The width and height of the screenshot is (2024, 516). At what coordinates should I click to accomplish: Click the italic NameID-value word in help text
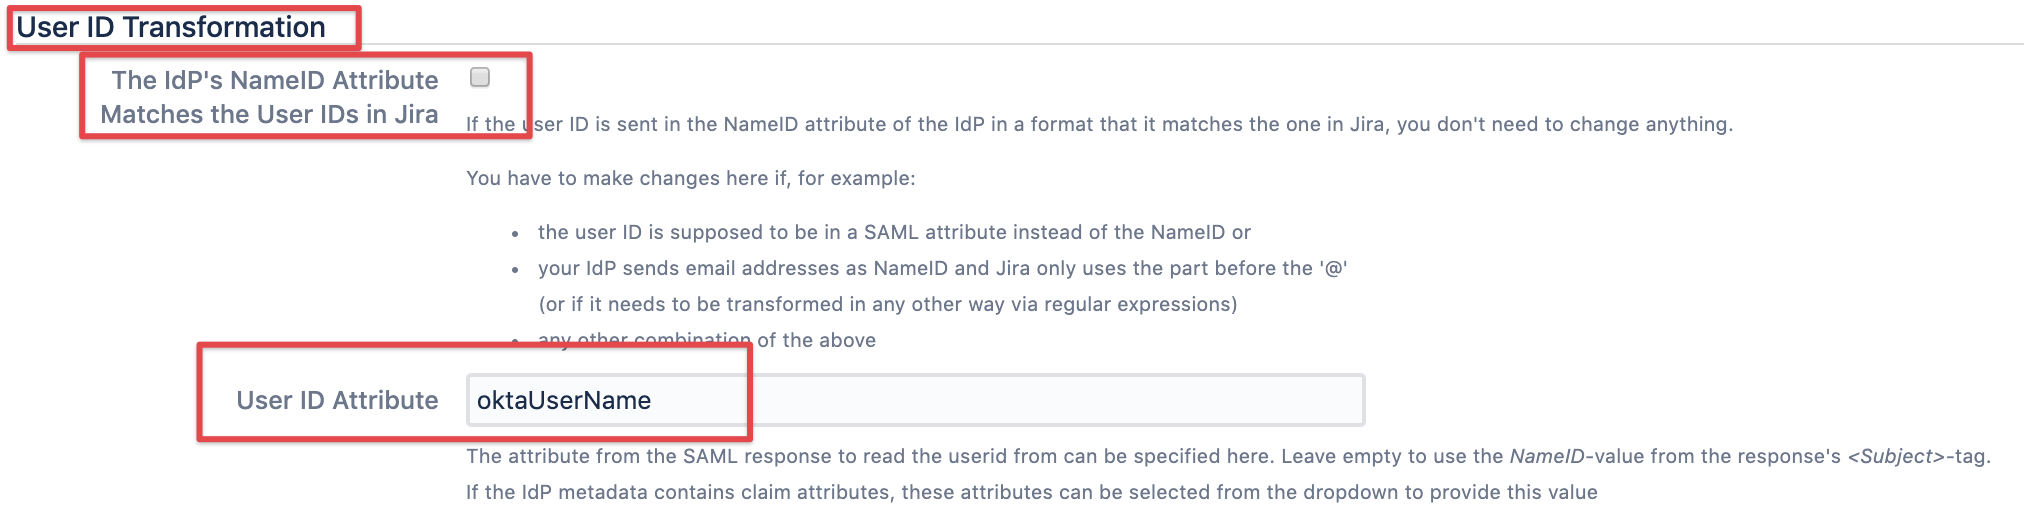[1547, 456]
